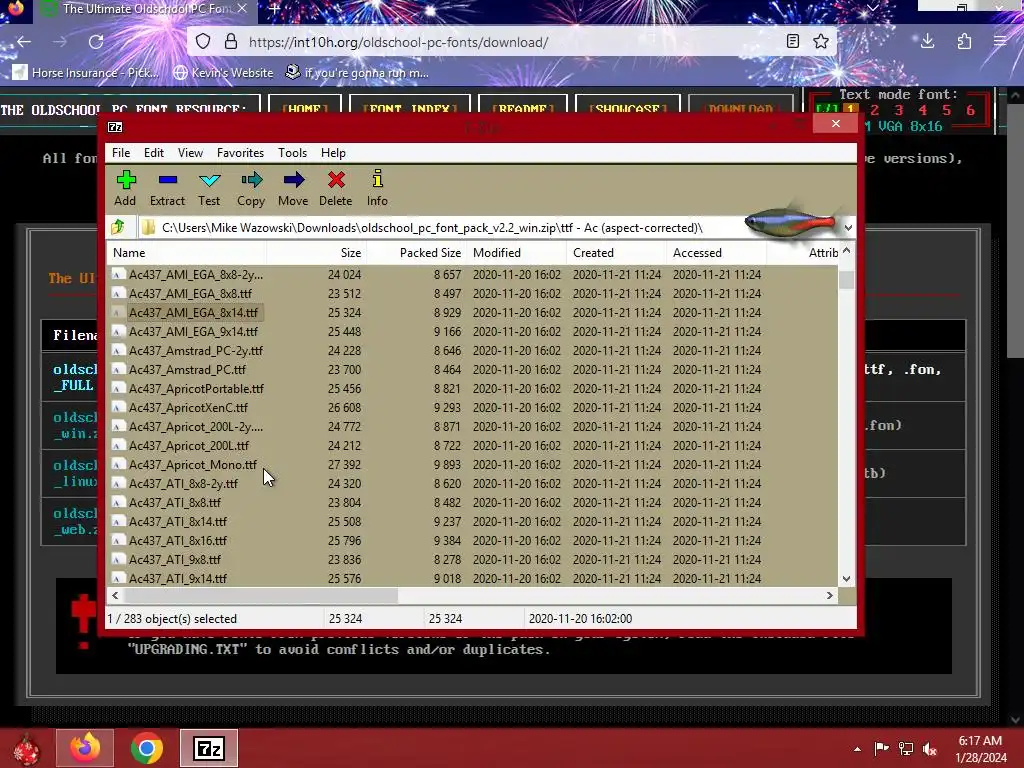Open Firefox from the taskbar
The image size is (1024, 768).
[x=85, y=748]
